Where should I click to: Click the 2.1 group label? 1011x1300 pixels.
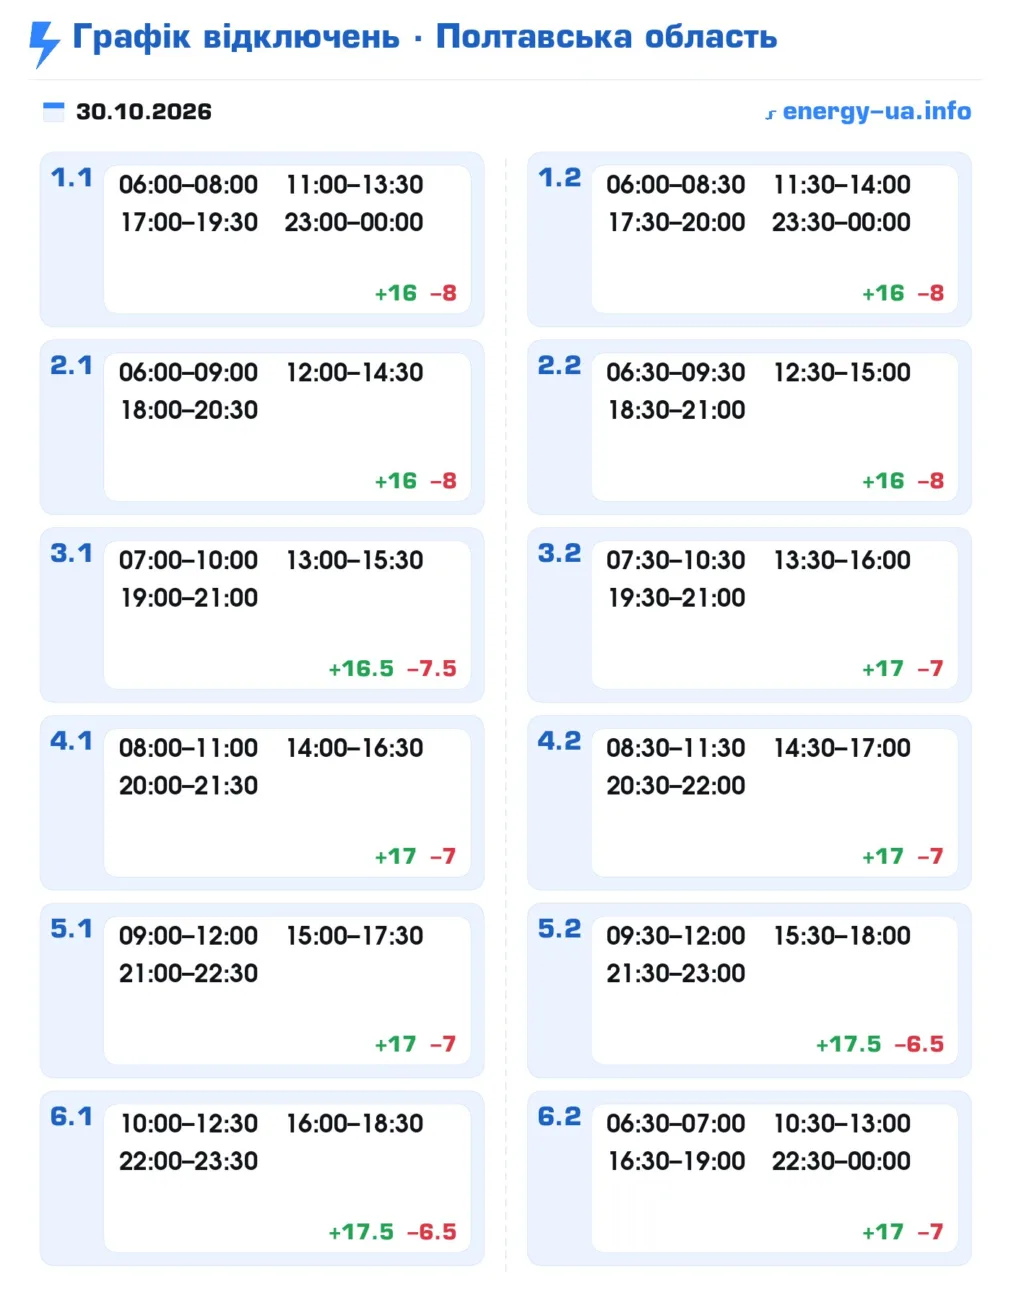71,366
